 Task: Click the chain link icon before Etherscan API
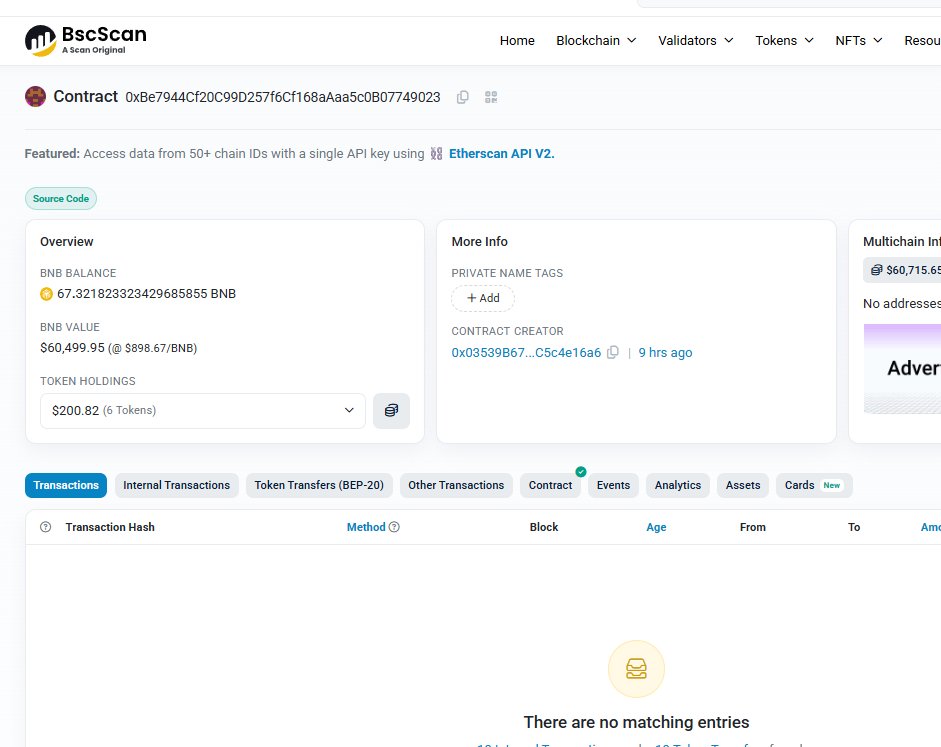tap(436, 154)
